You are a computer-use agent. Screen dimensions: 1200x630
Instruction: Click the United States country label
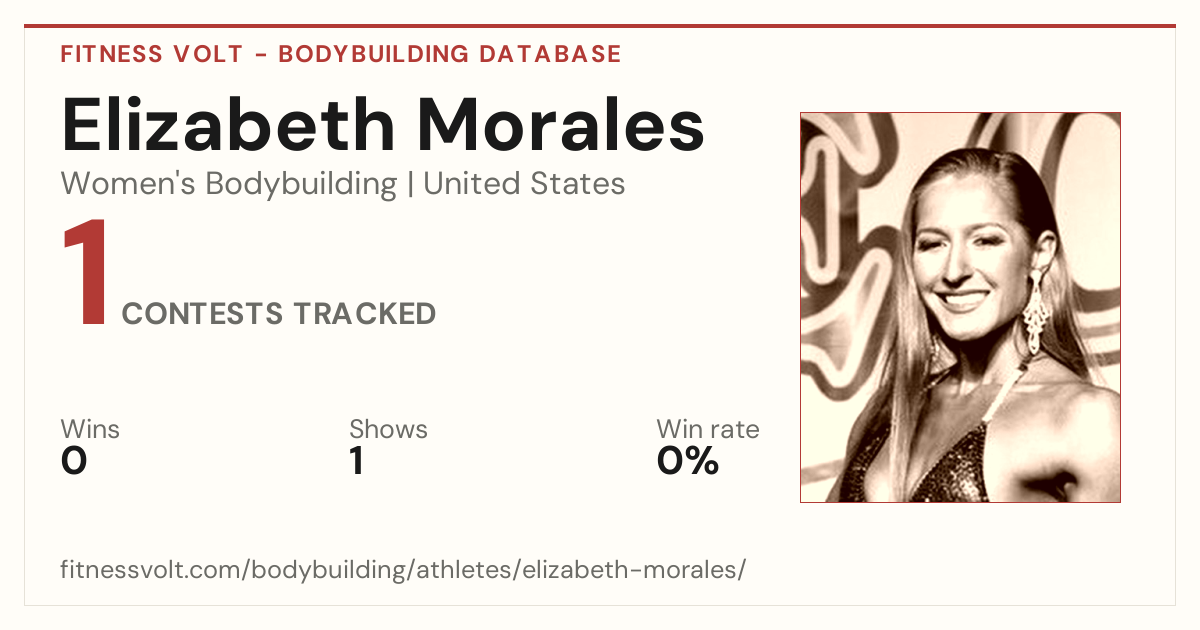pyautogui.click(x=524, y=184)
